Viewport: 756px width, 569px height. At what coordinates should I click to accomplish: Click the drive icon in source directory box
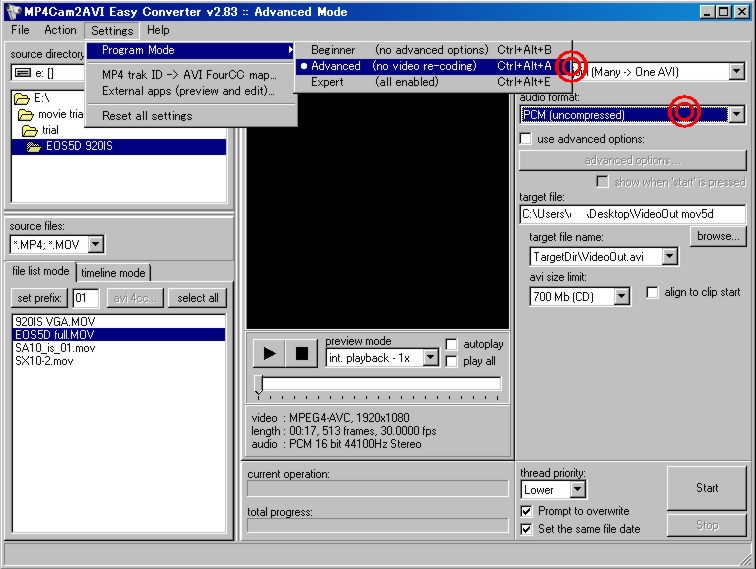[x=23, y=73]
